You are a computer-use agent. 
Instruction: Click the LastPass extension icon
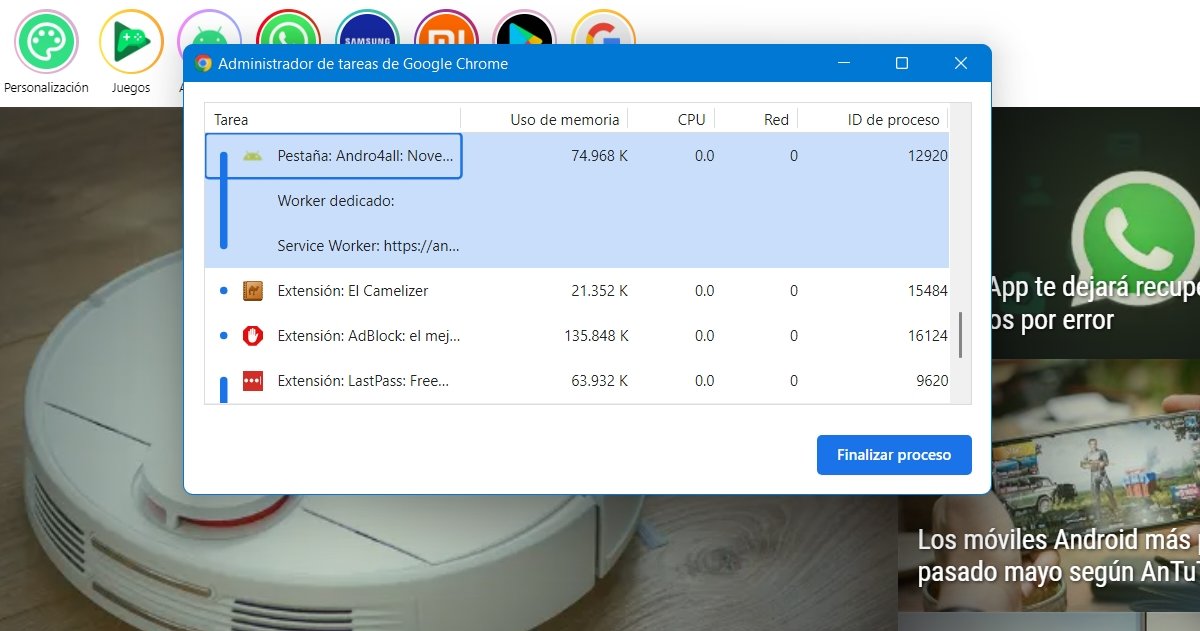pos(252,381)
